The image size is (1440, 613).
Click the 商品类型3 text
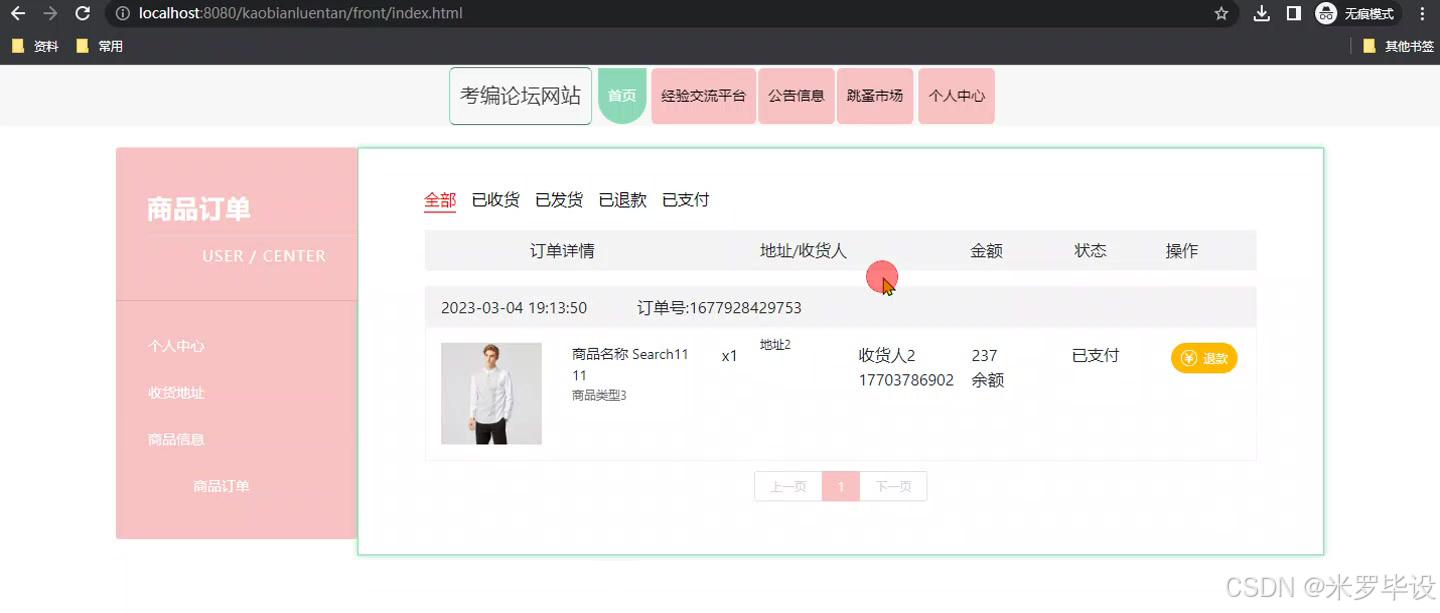tap(599, 396)
